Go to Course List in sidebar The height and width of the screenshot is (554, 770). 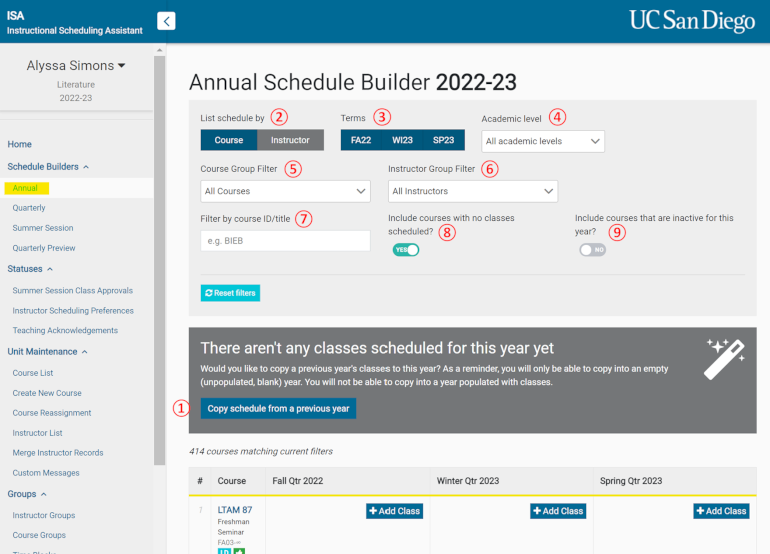point(32,373)
